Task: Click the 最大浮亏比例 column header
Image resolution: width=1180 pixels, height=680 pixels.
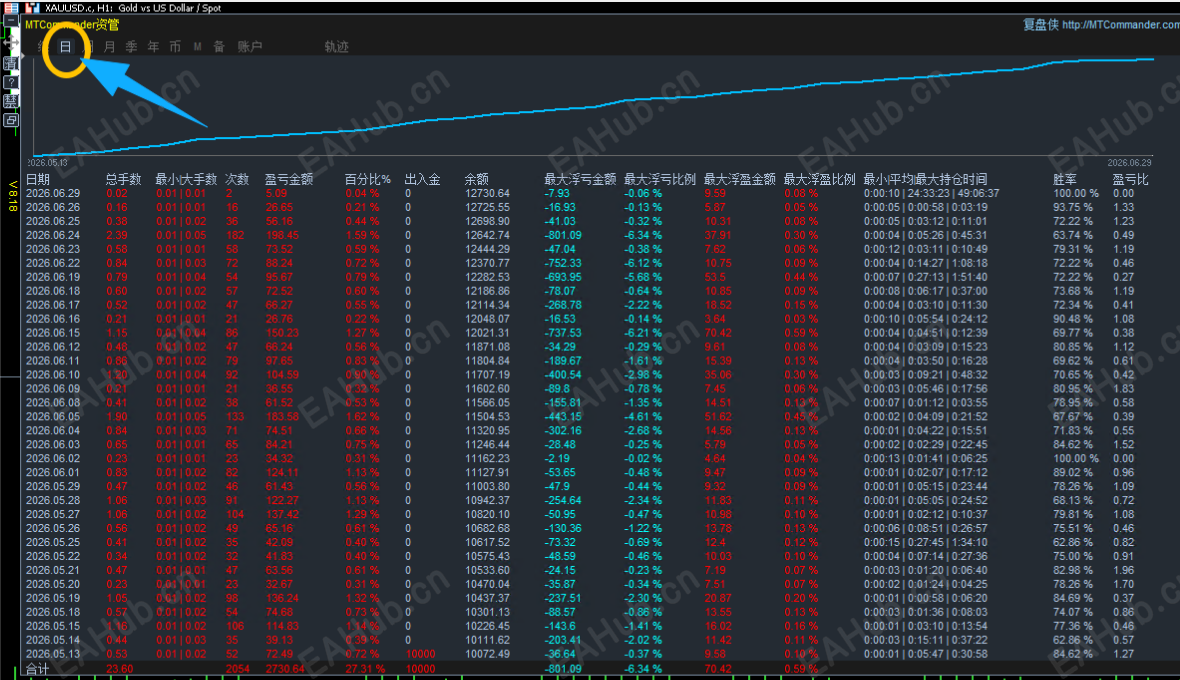Action: tap(660, 179)
